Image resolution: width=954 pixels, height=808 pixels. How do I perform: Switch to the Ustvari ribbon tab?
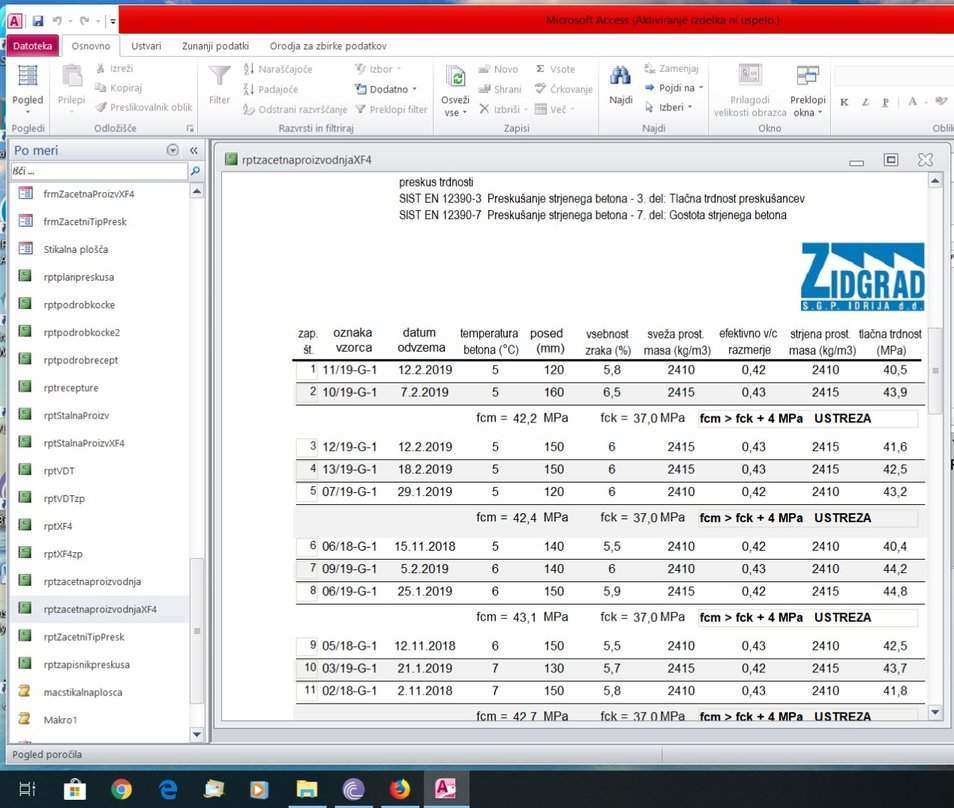146,46
